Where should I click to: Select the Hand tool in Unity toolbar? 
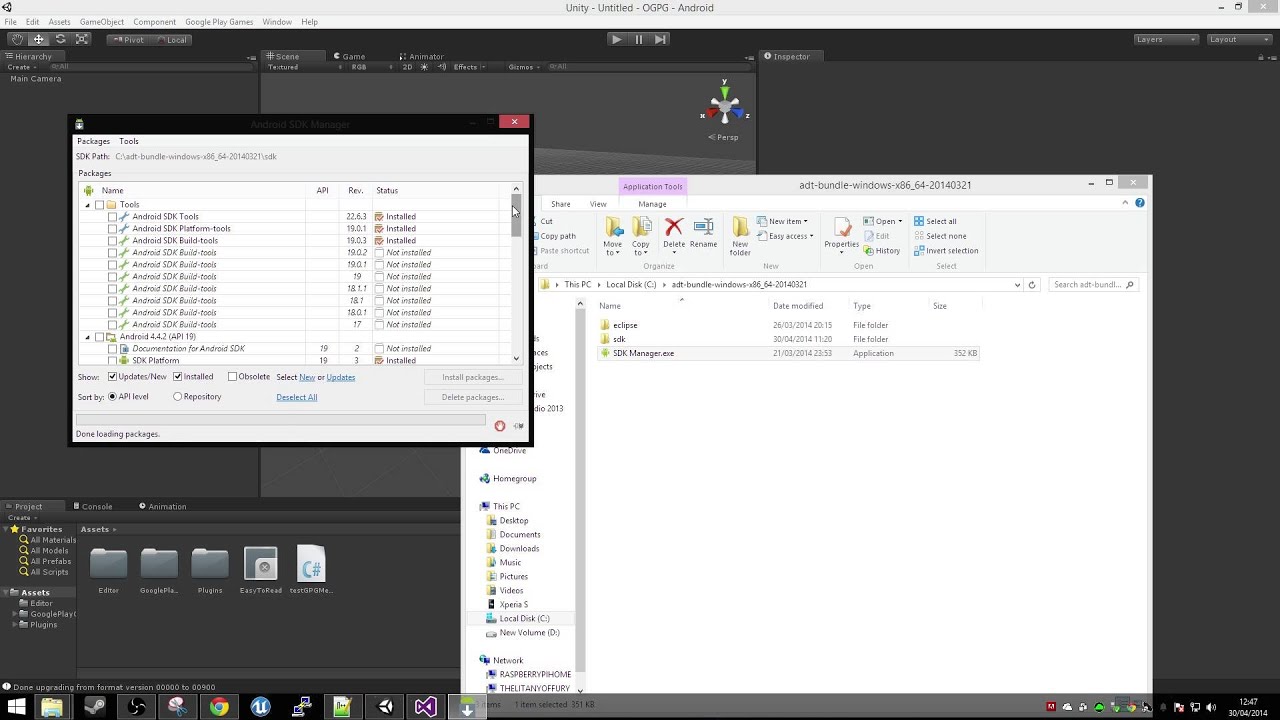click(x=16, y=39)
